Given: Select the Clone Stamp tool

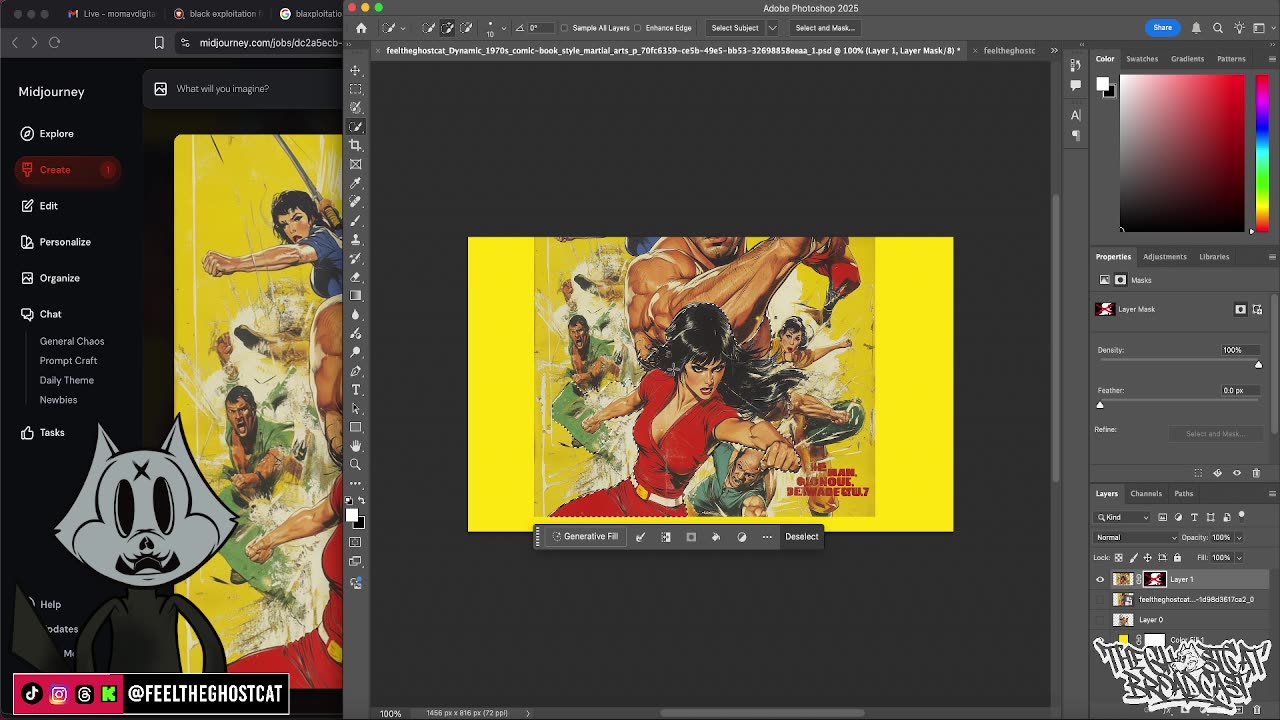Looking at the screenshot, I should (355, 240).
